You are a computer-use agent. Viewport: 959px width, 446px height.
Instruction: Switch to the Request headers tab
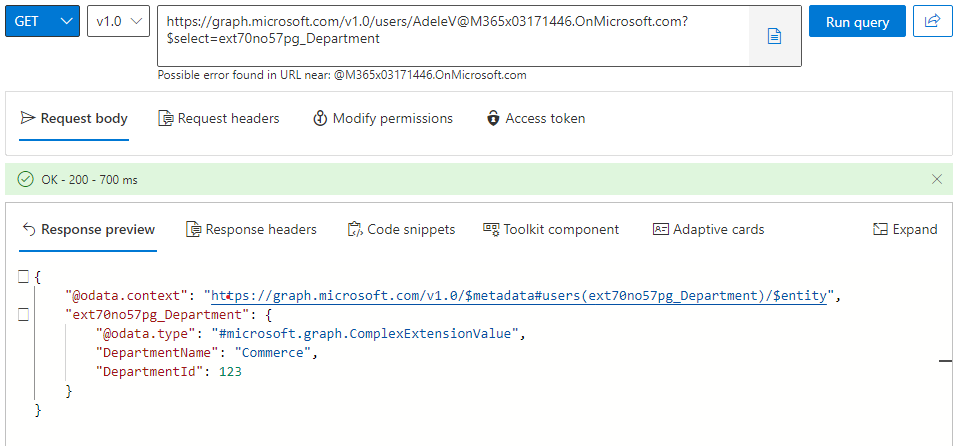click(219, 118)
